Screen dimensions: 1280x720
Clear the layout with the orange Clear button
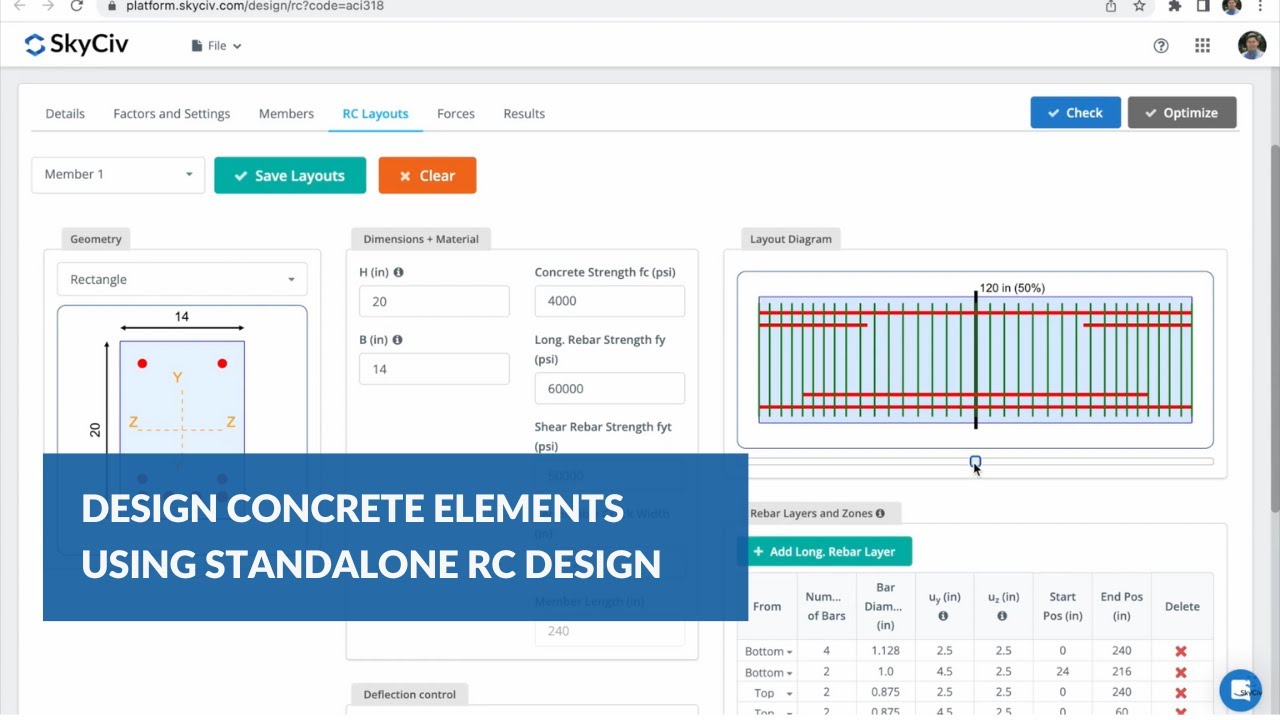click(427, 175)
